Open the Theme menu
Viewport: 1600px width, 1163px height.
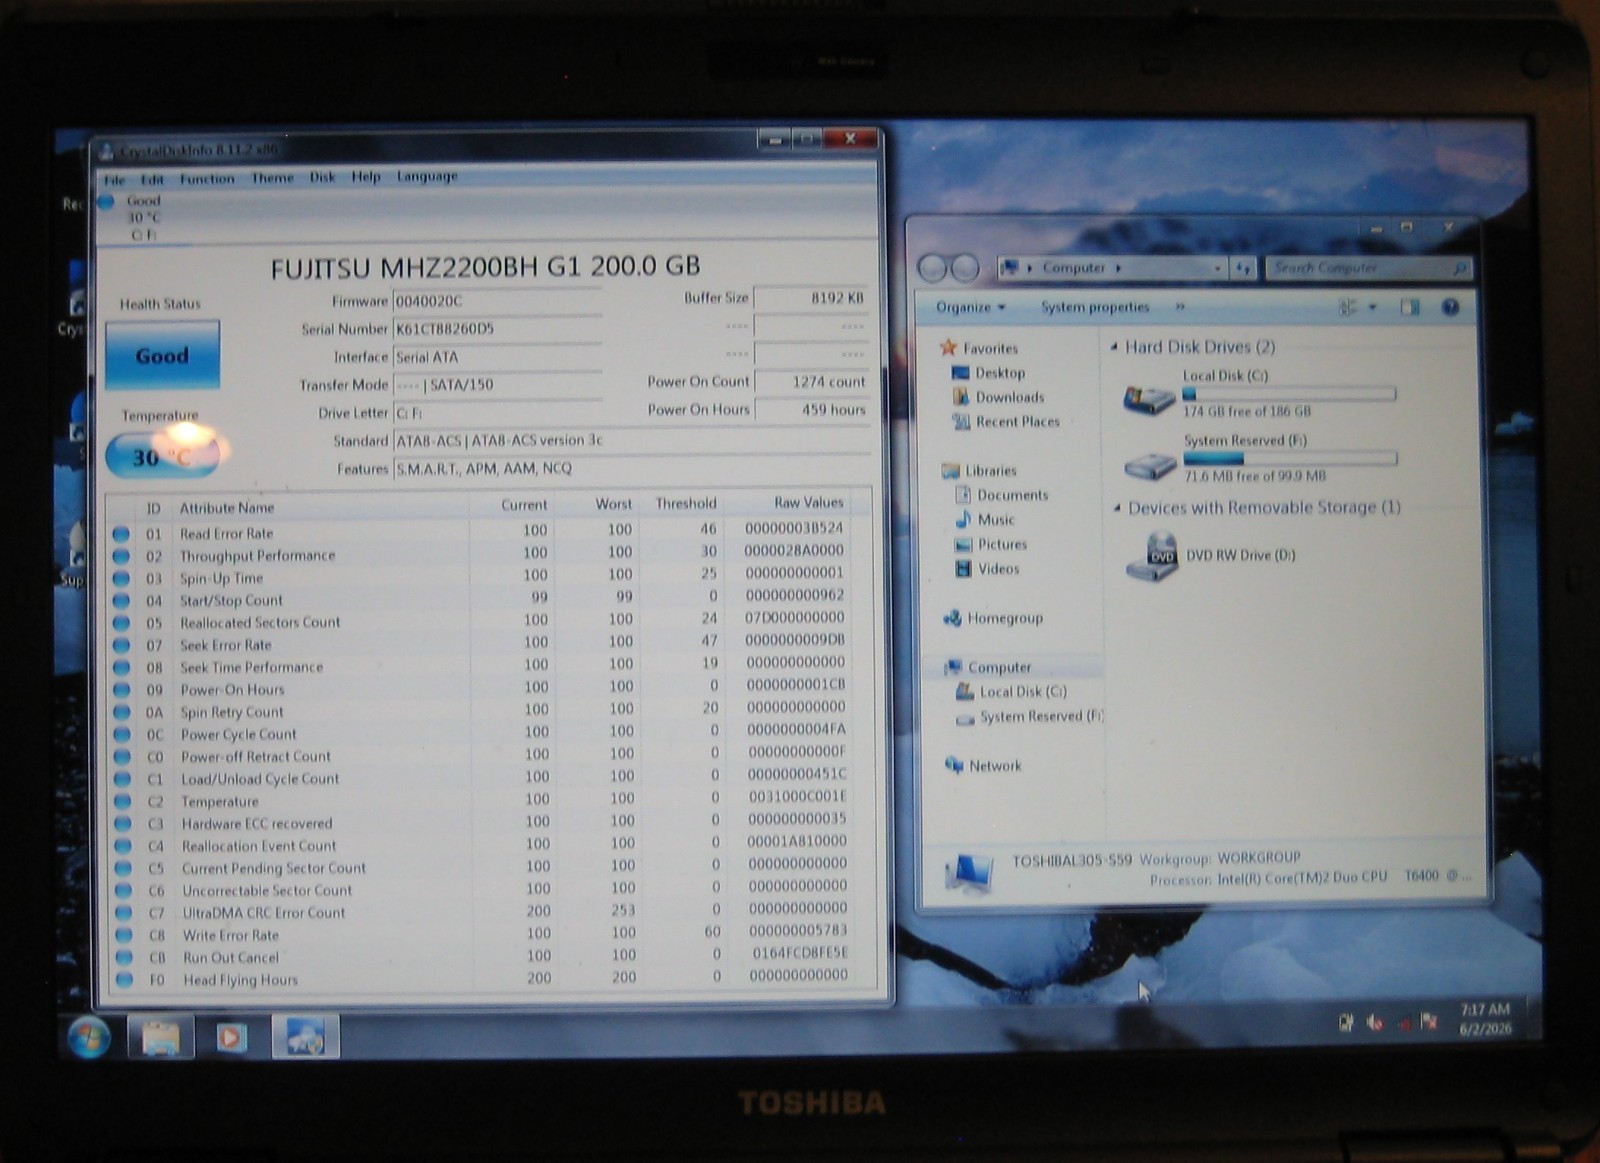(x=272, y=178)
